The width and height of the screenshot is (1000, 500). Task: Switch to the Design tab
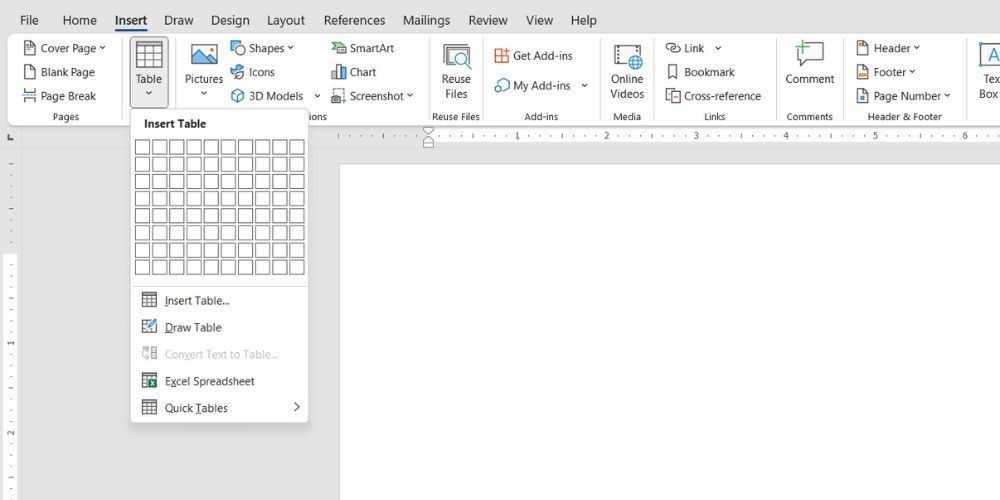click(x=230, y=20)
